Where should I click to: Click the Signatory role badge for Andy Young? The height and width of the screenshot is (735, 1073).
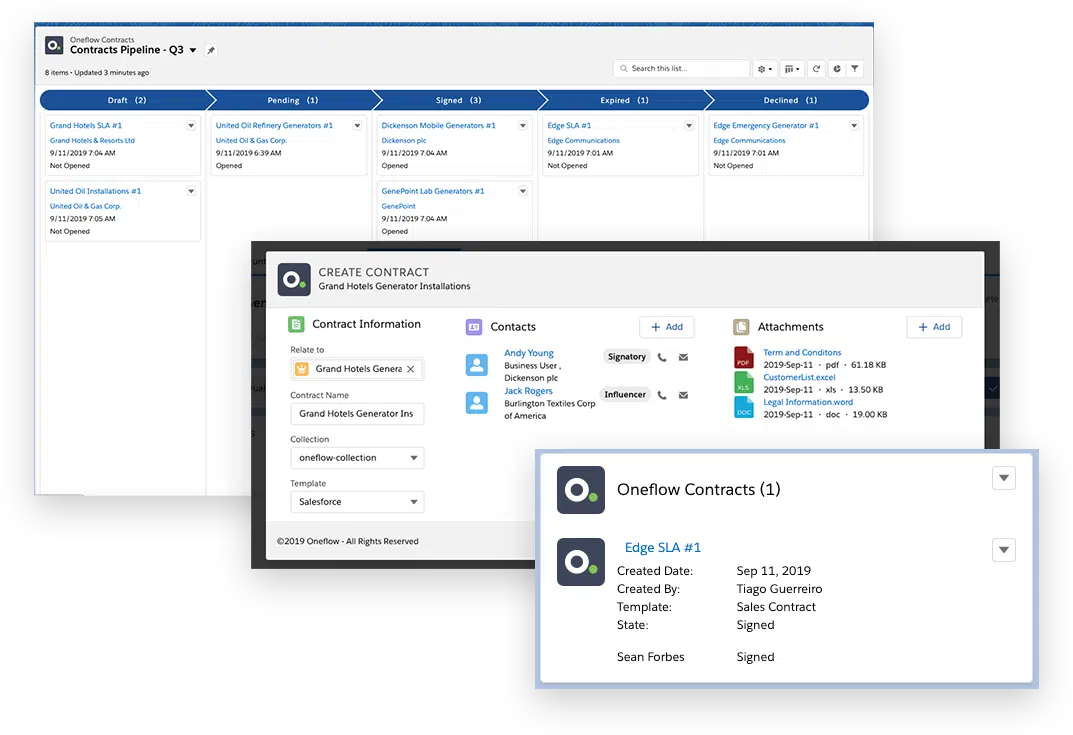coord(627,357)
